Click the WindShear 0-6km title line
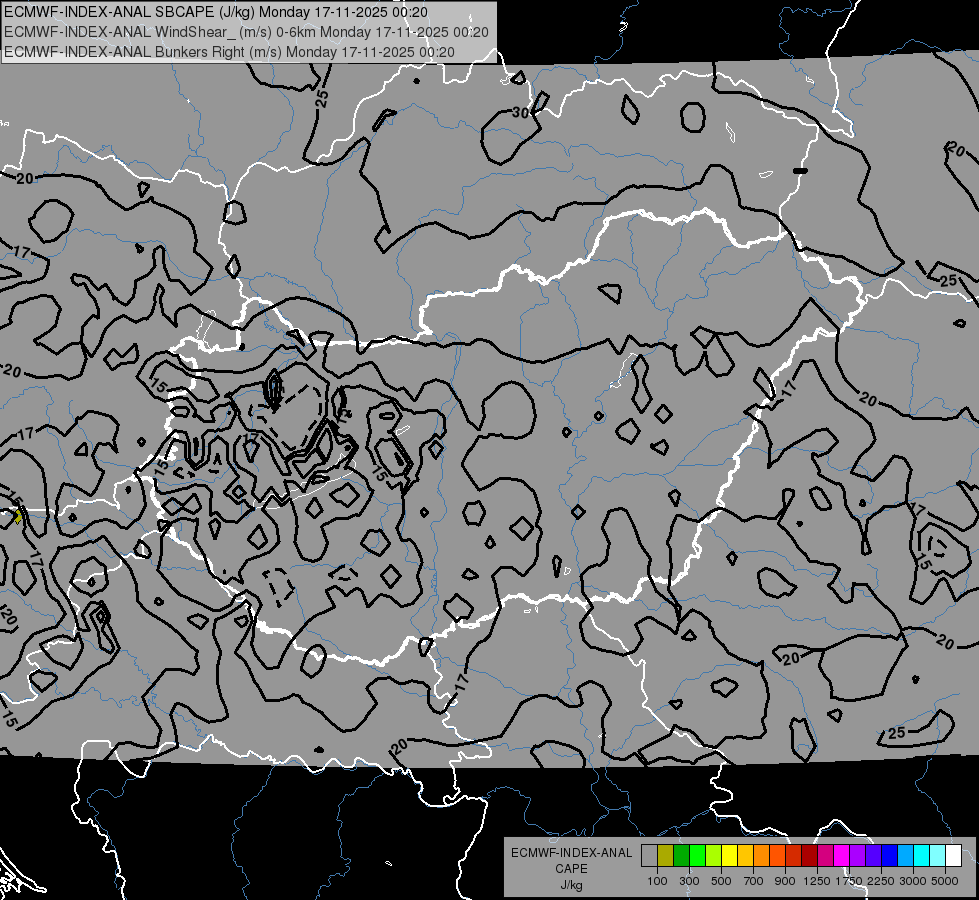 pyautogui.click(x=247, y=32)
